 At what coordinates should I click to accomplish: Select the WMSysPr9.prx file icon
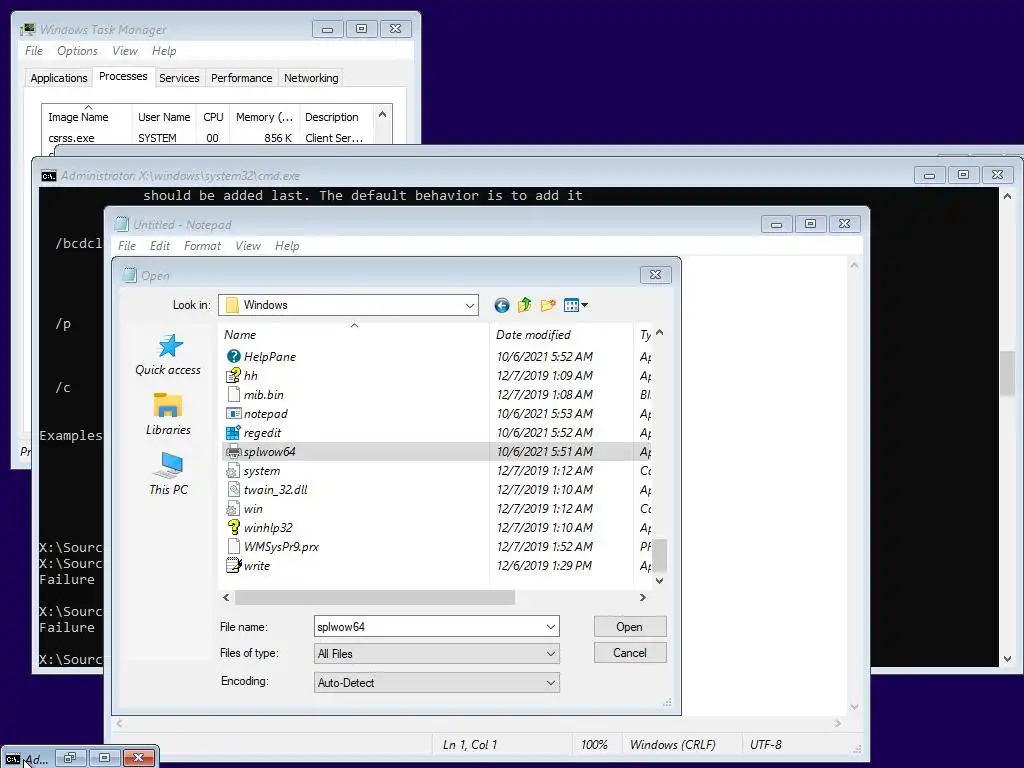(x=233, y=547)
